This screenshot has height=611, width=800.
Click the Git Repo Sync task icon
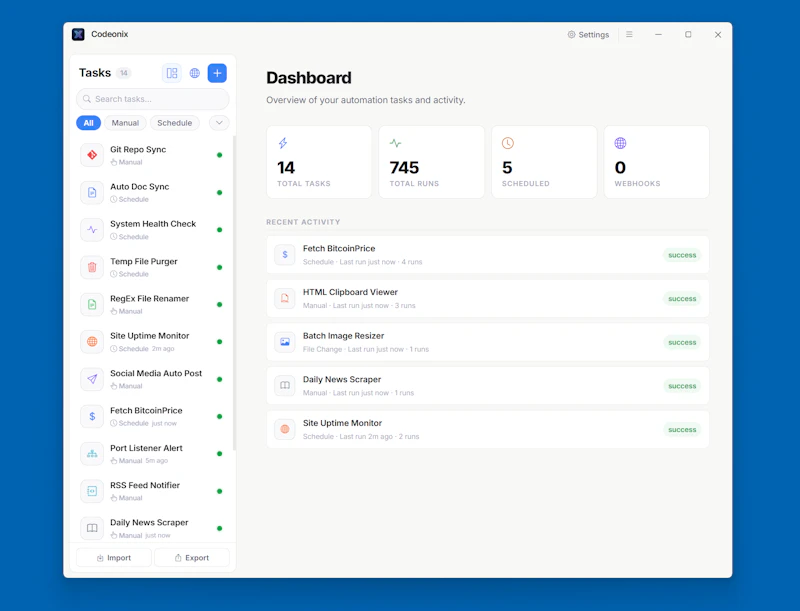[92, 155]
